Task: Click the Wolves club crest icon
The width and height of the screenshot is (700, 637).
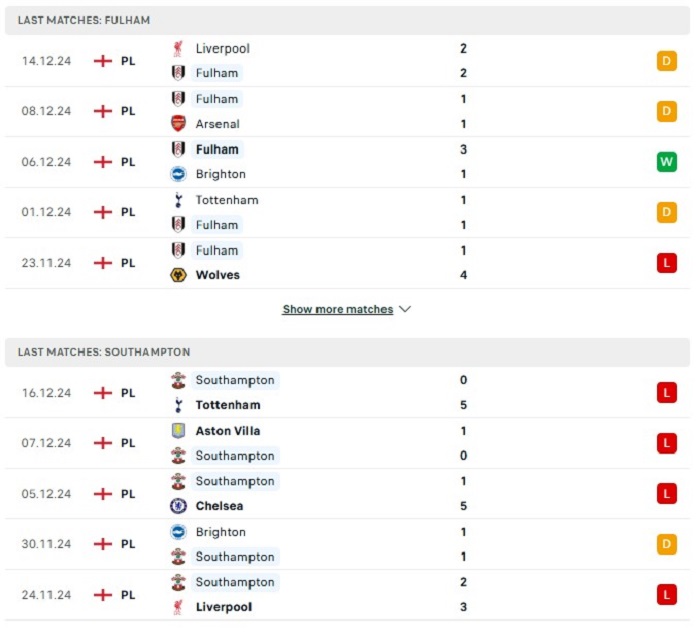Action: 179,275
